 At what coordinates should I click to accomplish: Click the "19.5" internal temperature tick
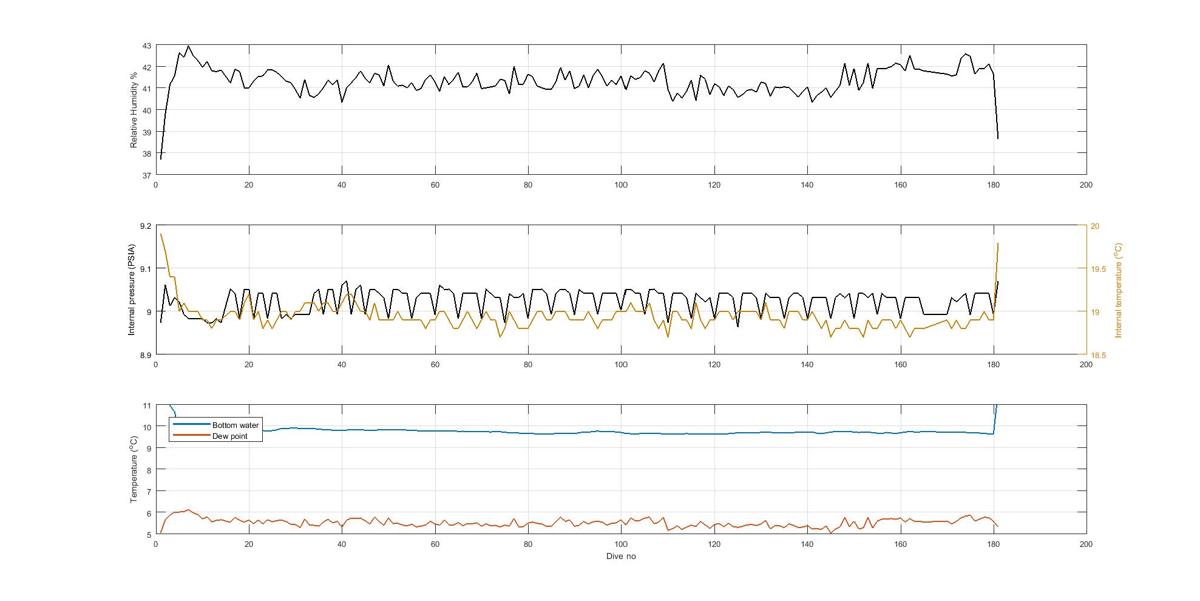[x=1099, y=269]
